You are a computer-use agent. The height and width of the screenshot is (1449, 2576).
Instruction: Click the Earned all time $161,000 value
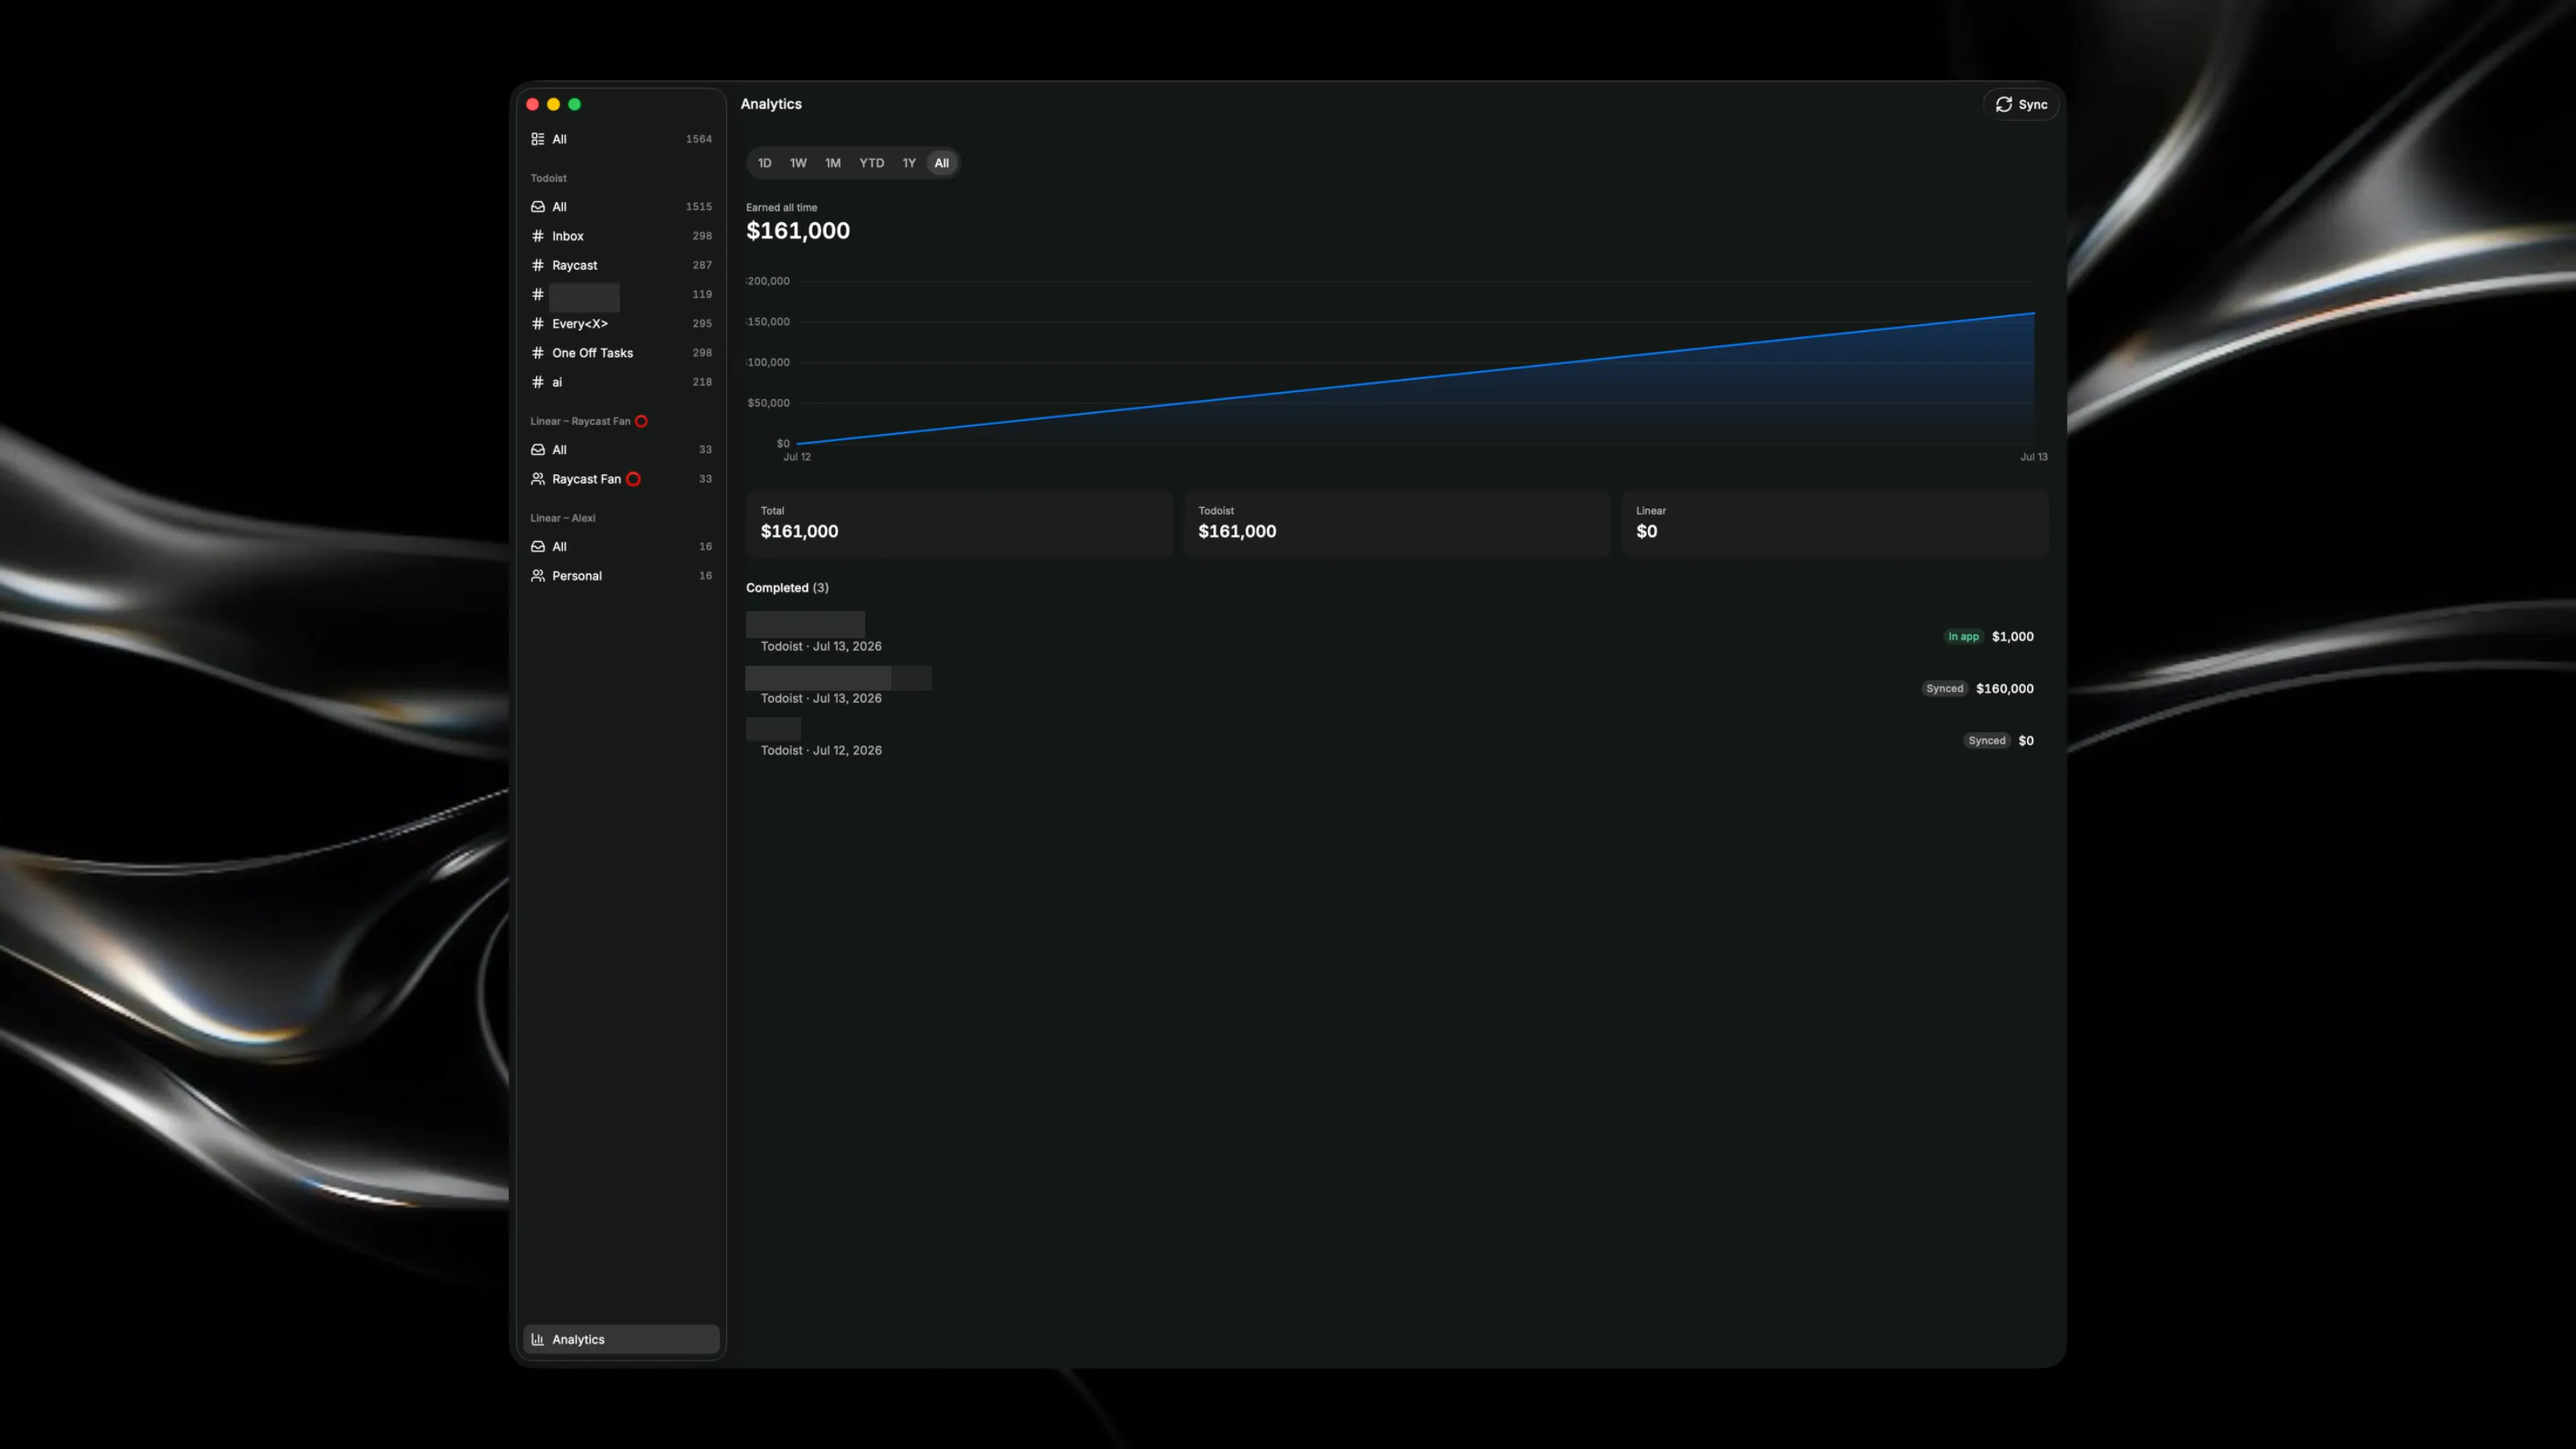tap(798, 231)
